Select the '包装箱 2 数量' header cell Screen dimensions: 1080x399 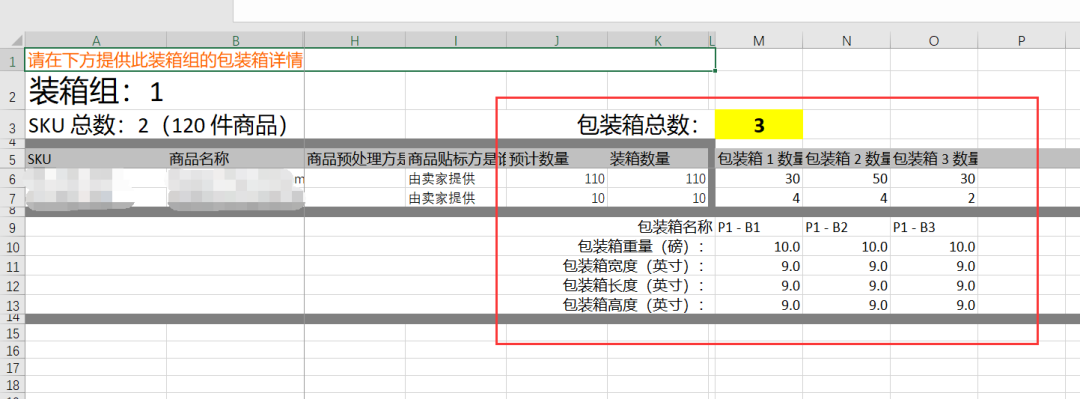click(847, 159)
